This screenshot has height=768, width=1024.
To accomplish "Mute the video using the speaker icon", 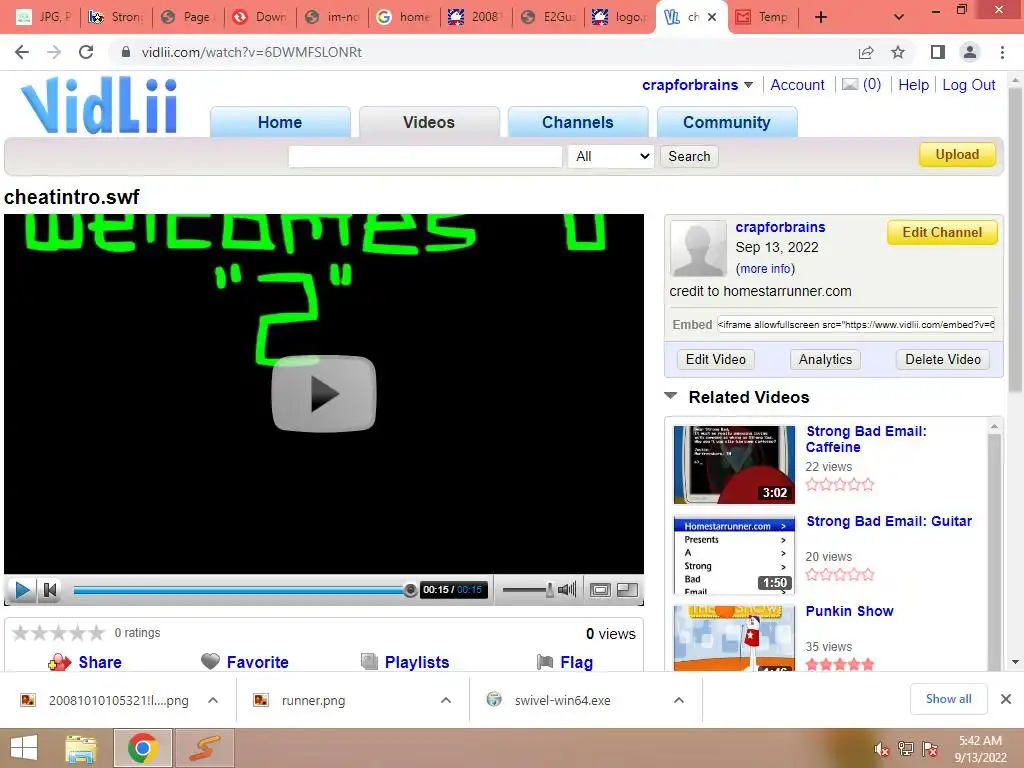I will (x=567, y=590).
